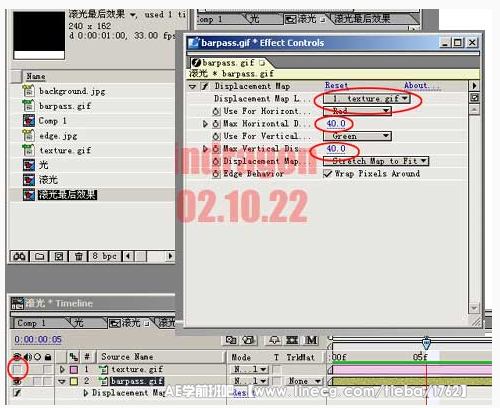500x408 pixels.
Task: Select barpass.gif in the Project list
Action: pos(65,106)
